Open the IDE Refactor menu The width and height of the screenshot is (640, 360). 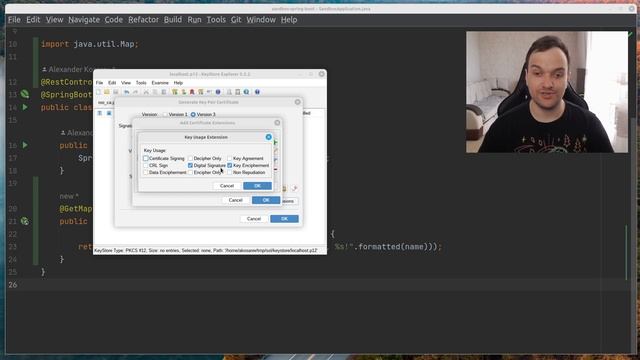coord(143,20)
